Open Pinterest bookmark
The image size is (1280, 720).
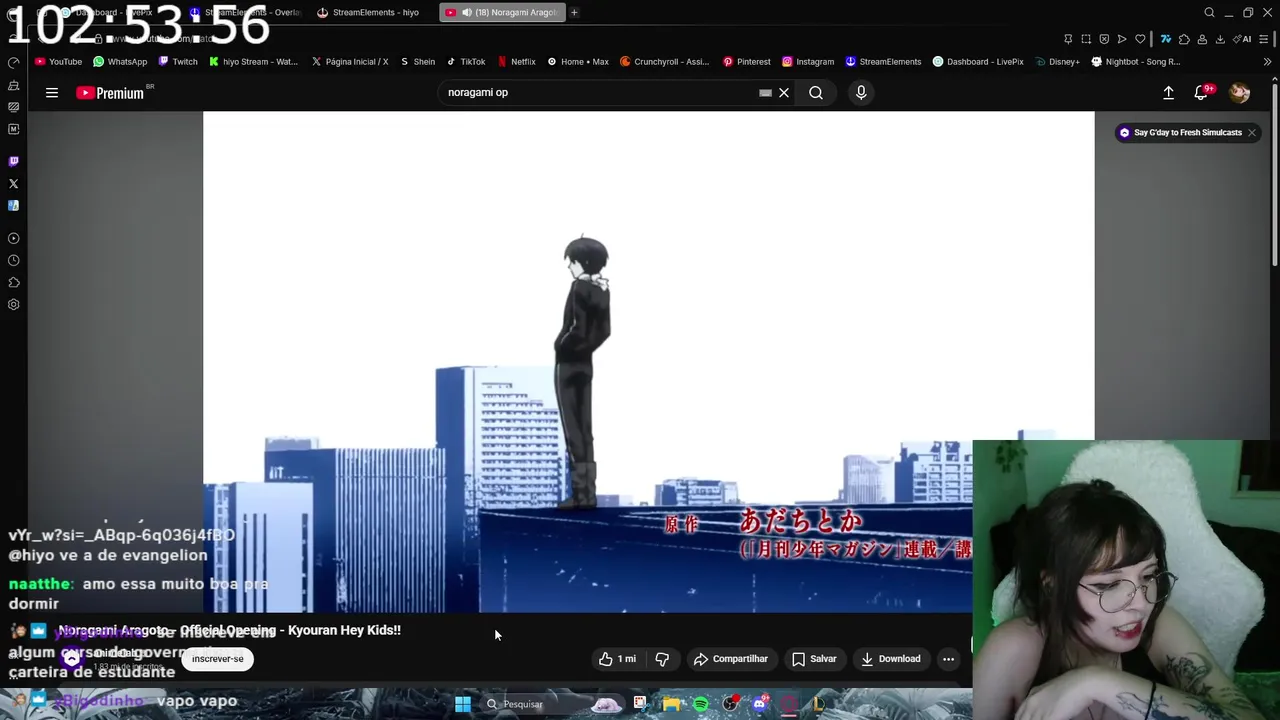746,62
